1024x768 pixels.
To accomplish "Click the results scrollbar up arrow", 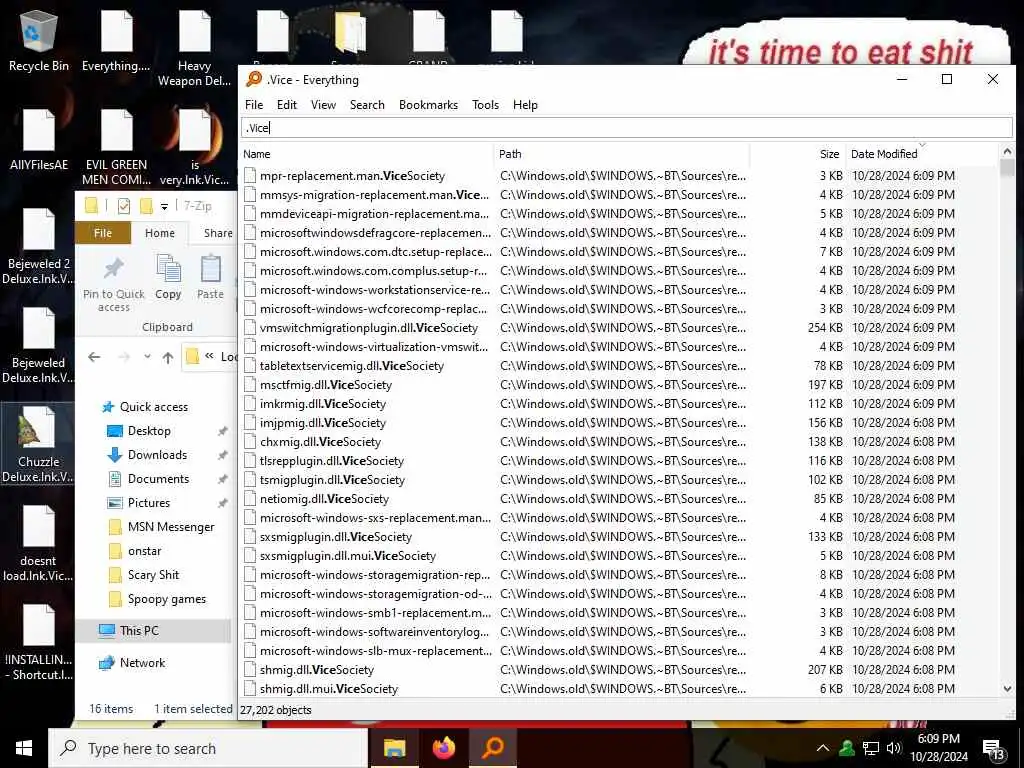I will click(1007, 152).
